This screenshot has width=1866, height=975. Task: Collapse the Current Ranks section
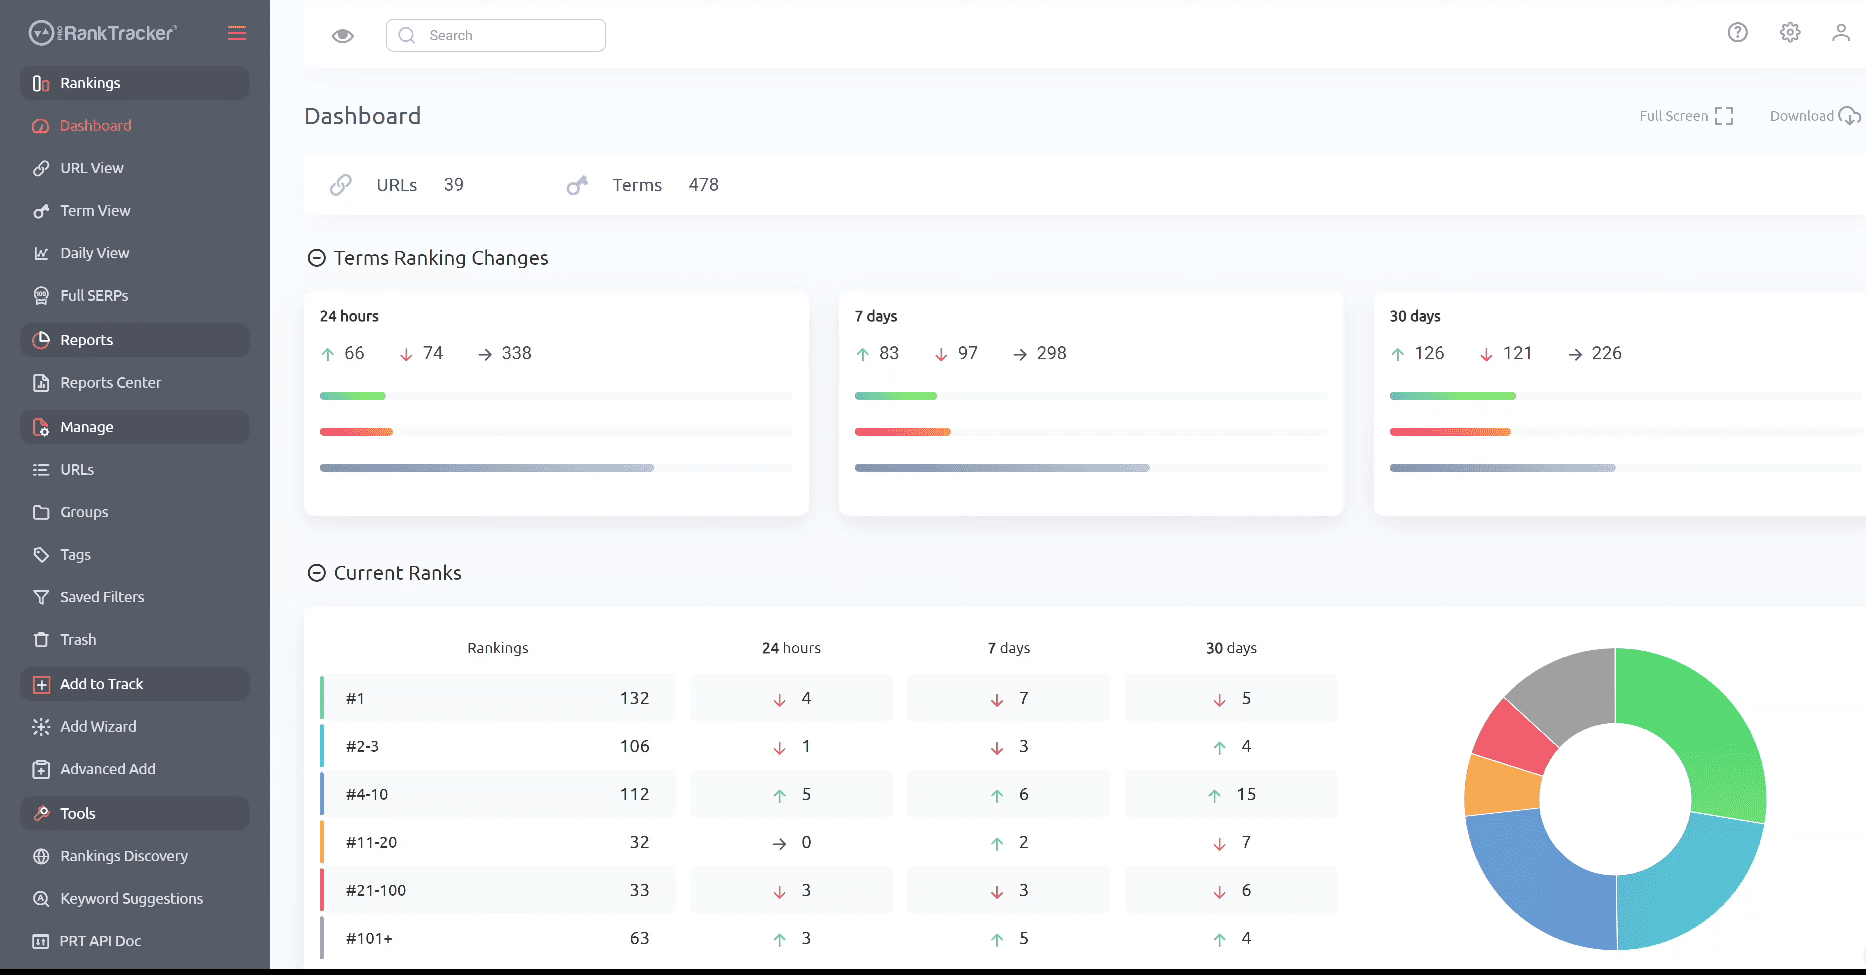(316, 573)
